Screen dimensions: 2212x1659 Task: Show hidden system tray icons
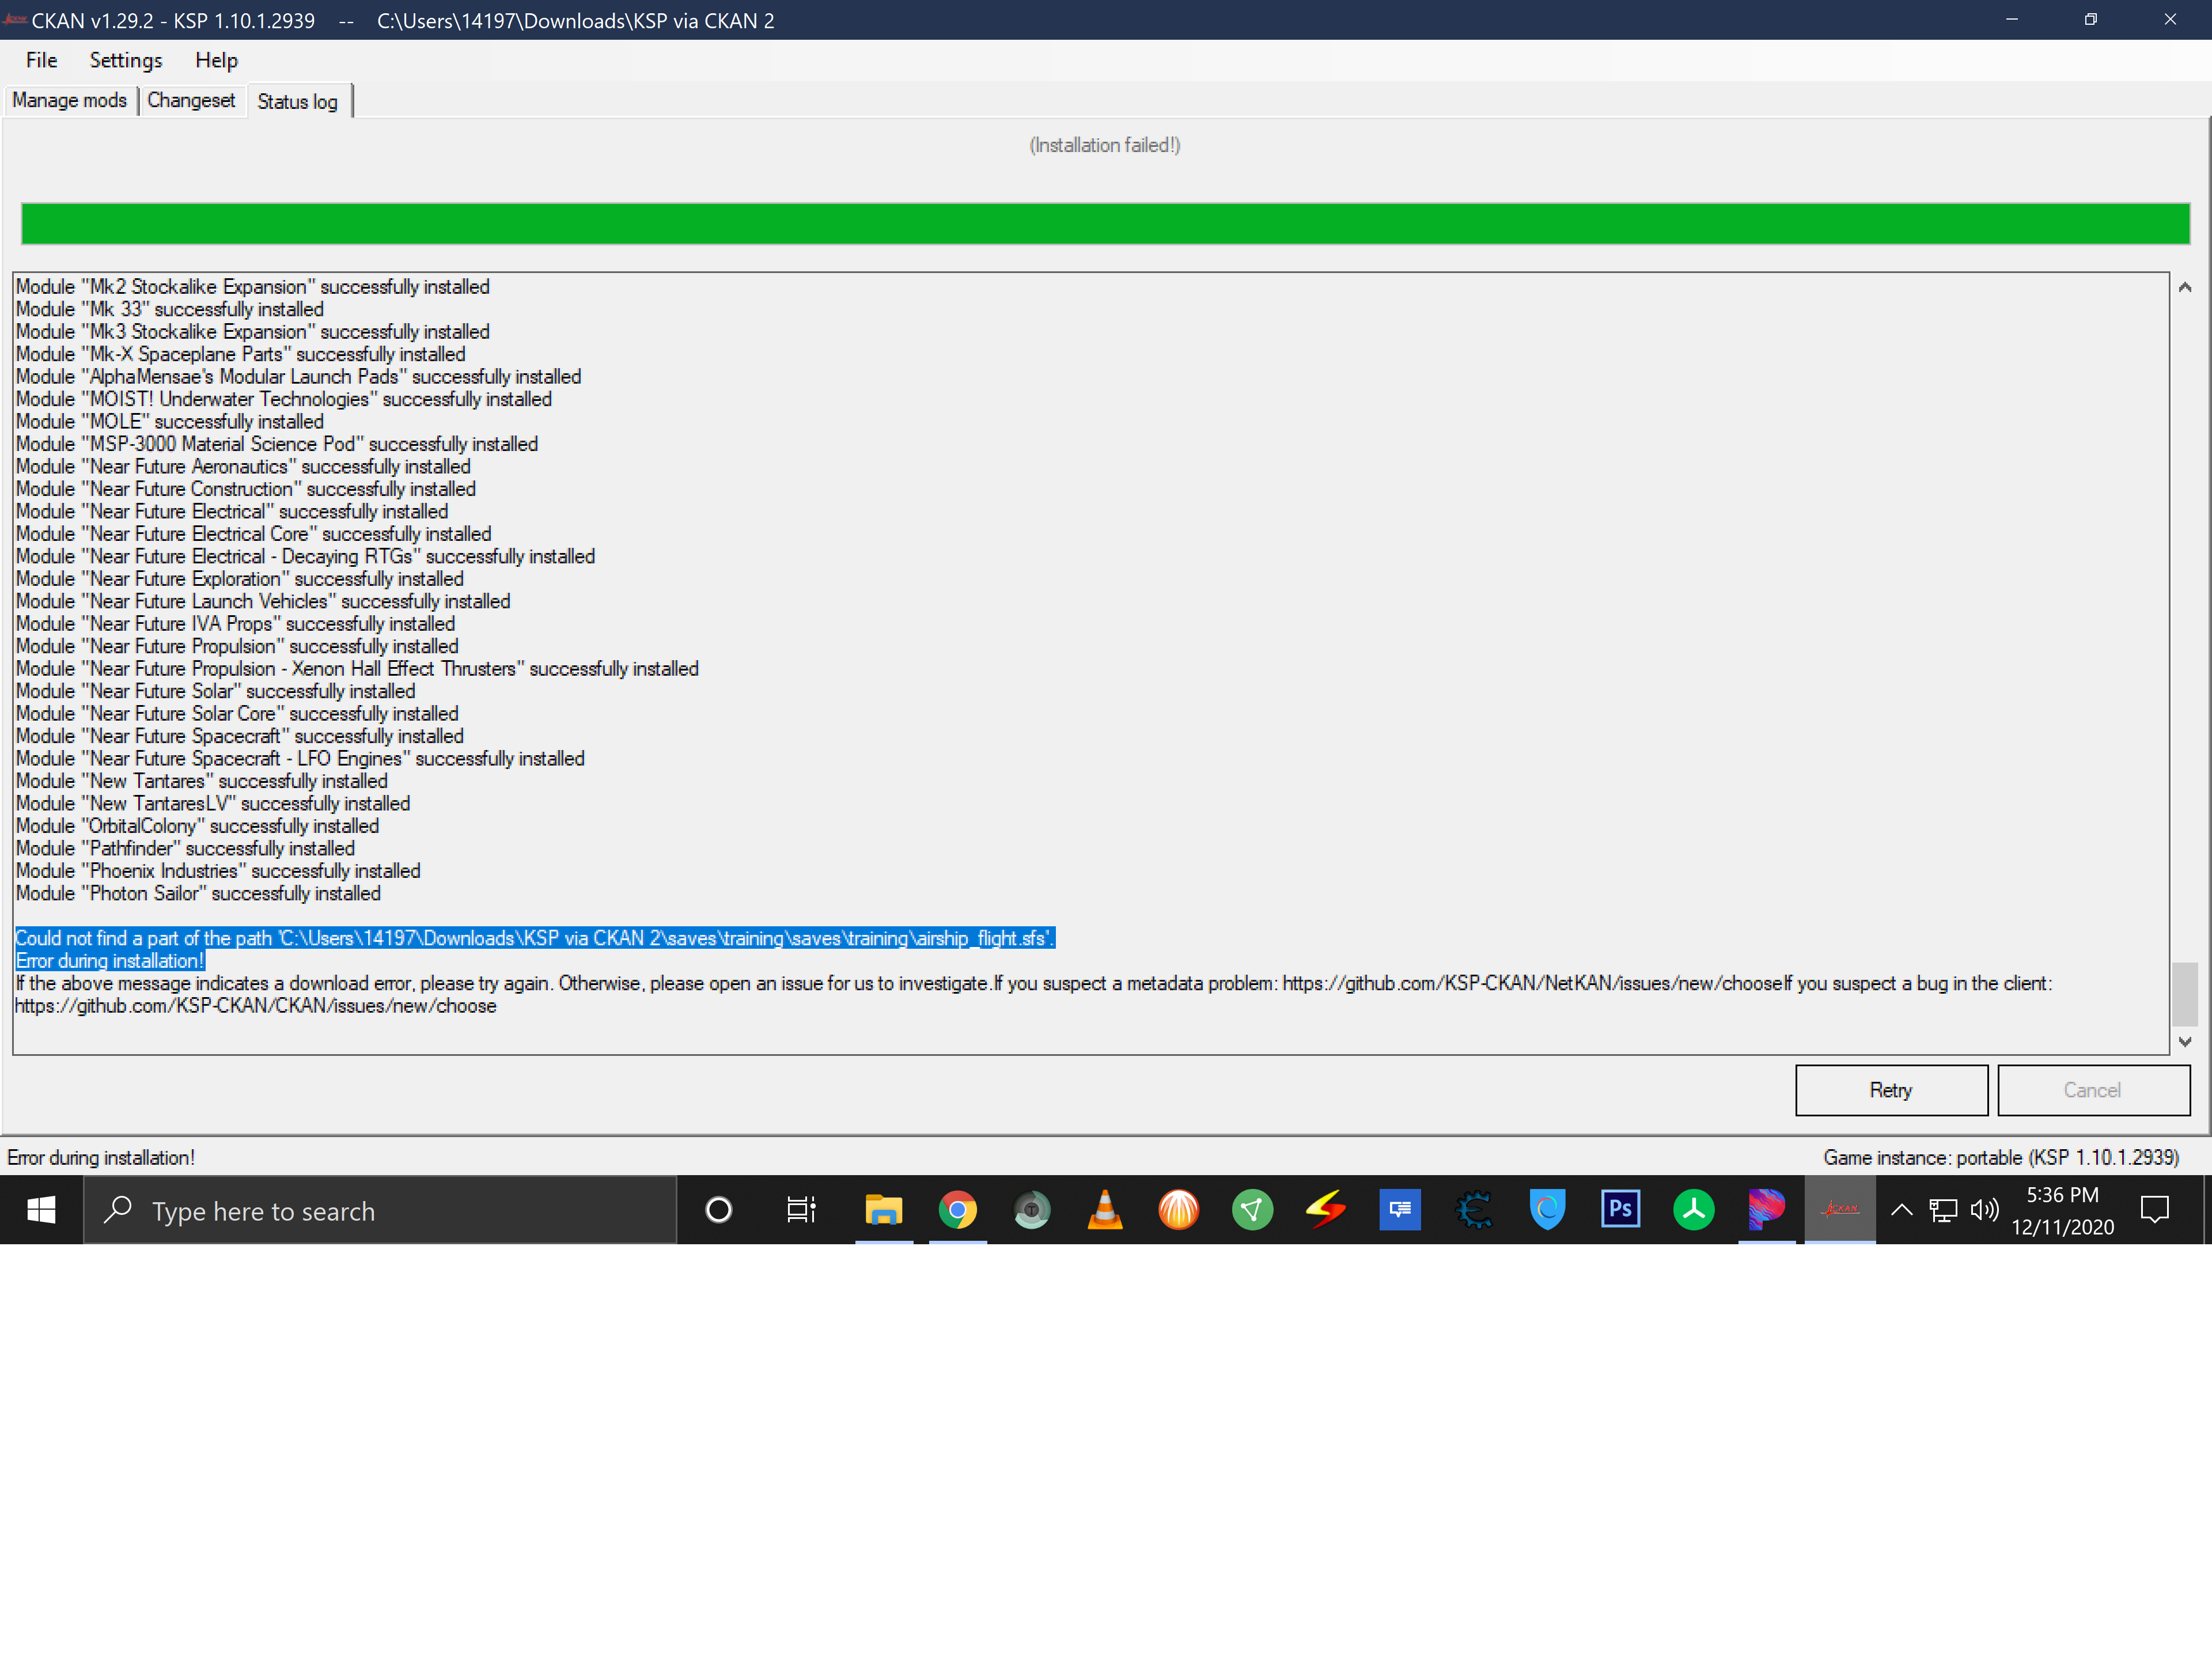pos(1902,1210)
